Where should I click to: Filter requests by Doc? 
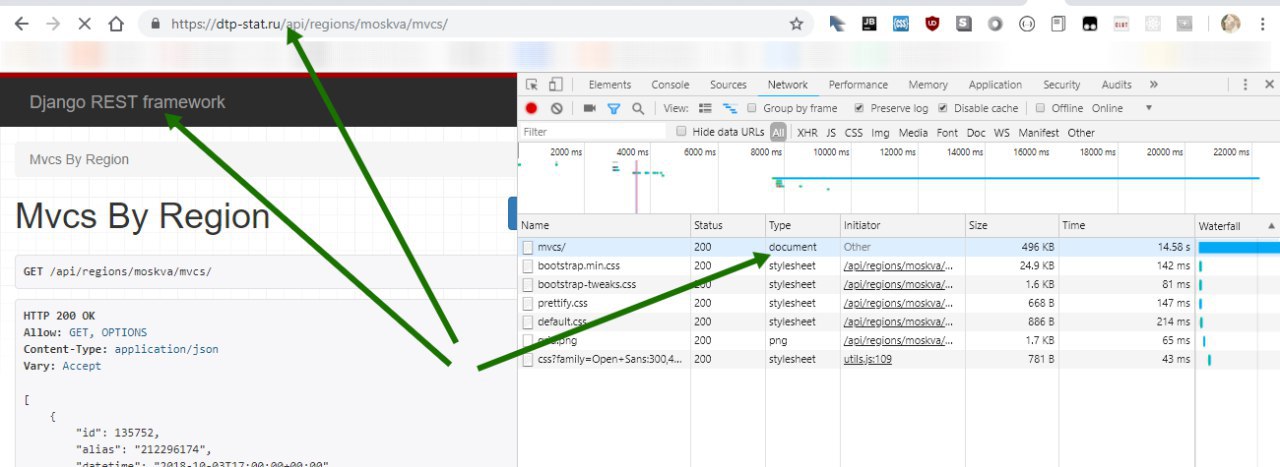click(975, 132)
